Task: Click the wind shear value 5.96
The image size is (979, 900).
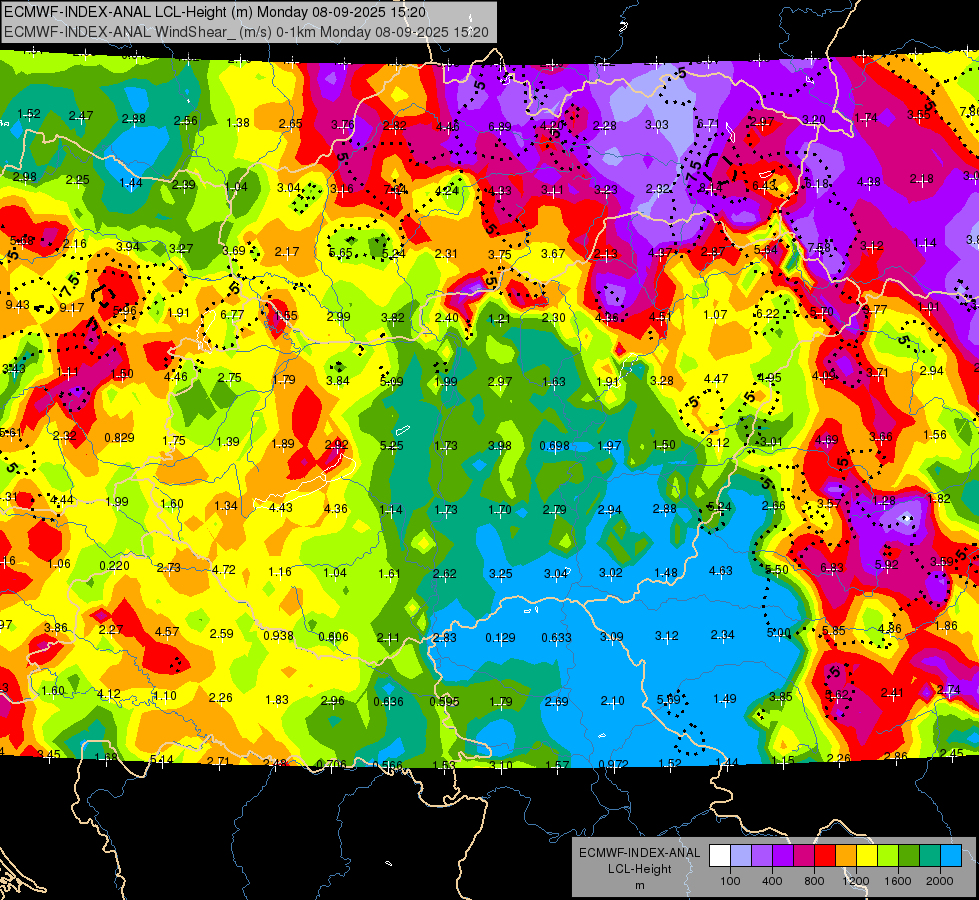Action: (x=124, y=310)
